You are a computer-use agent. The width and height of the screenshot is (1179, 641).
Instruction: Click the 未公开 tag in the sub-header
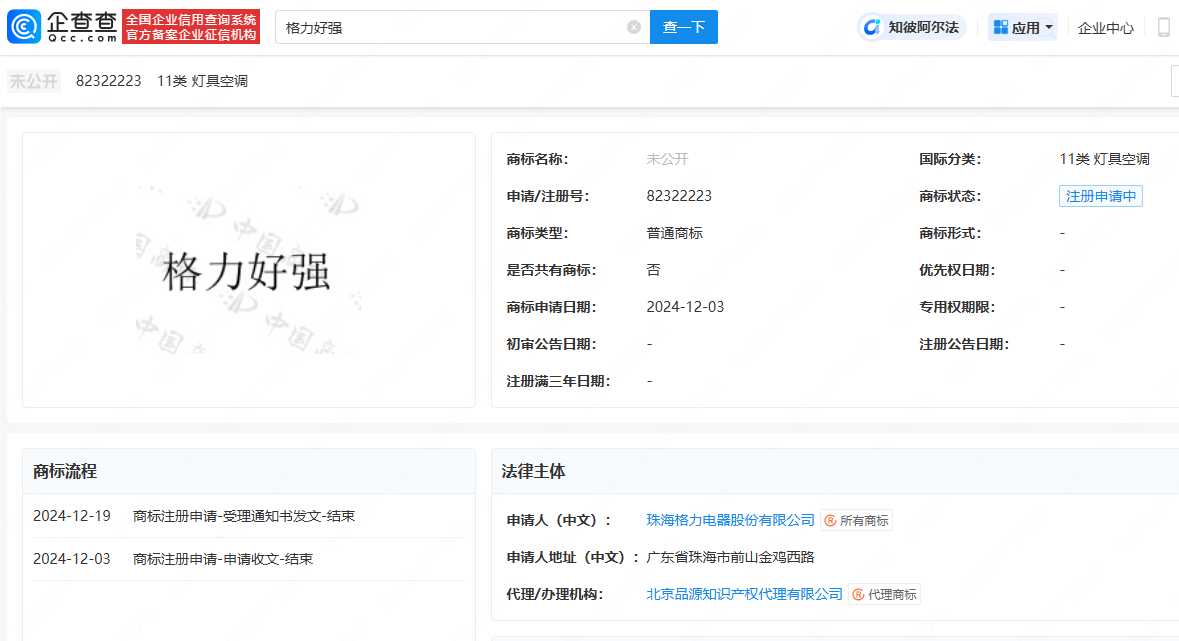pos(34,81)
